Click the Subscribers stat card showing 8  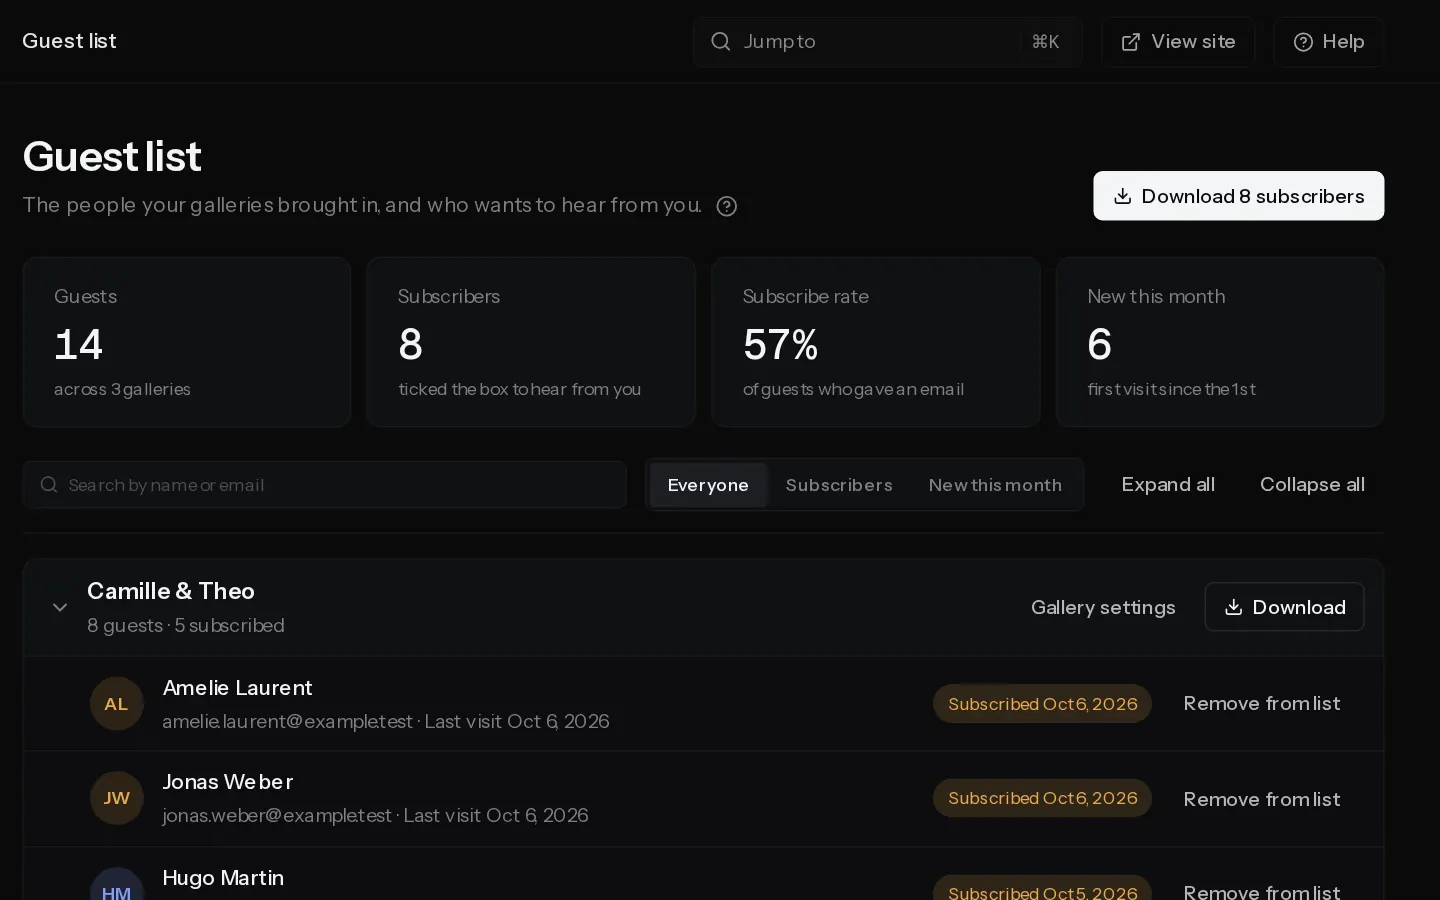(x=531, y=342)
